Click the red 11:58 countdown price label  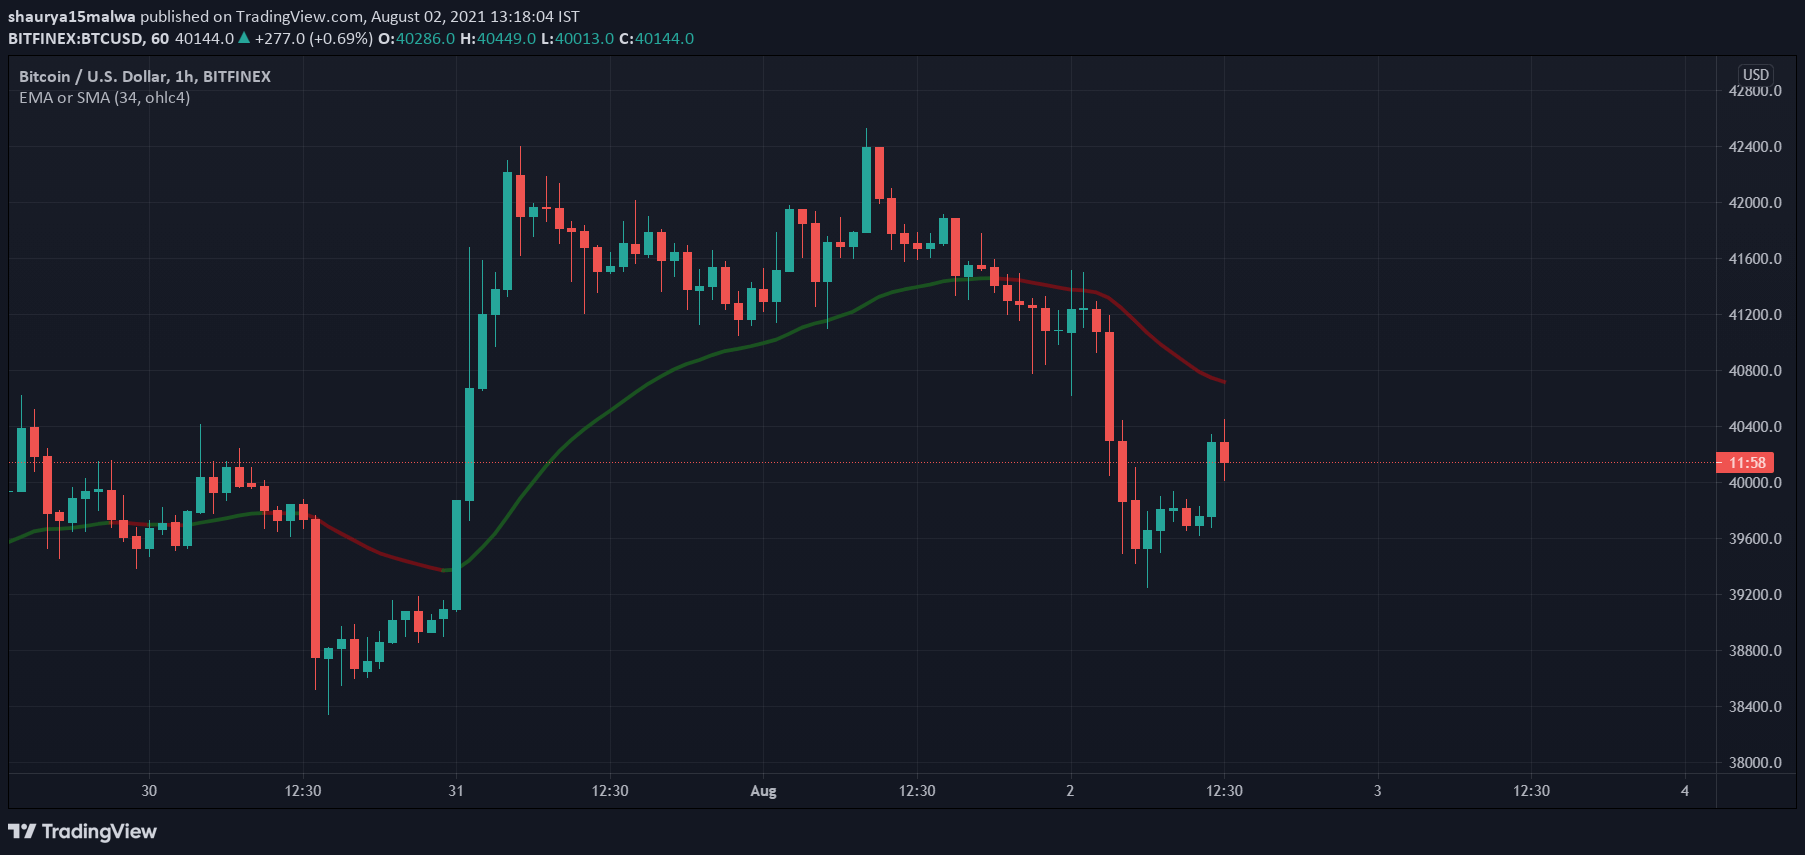pyautogui.click(x=1746, y=462)
